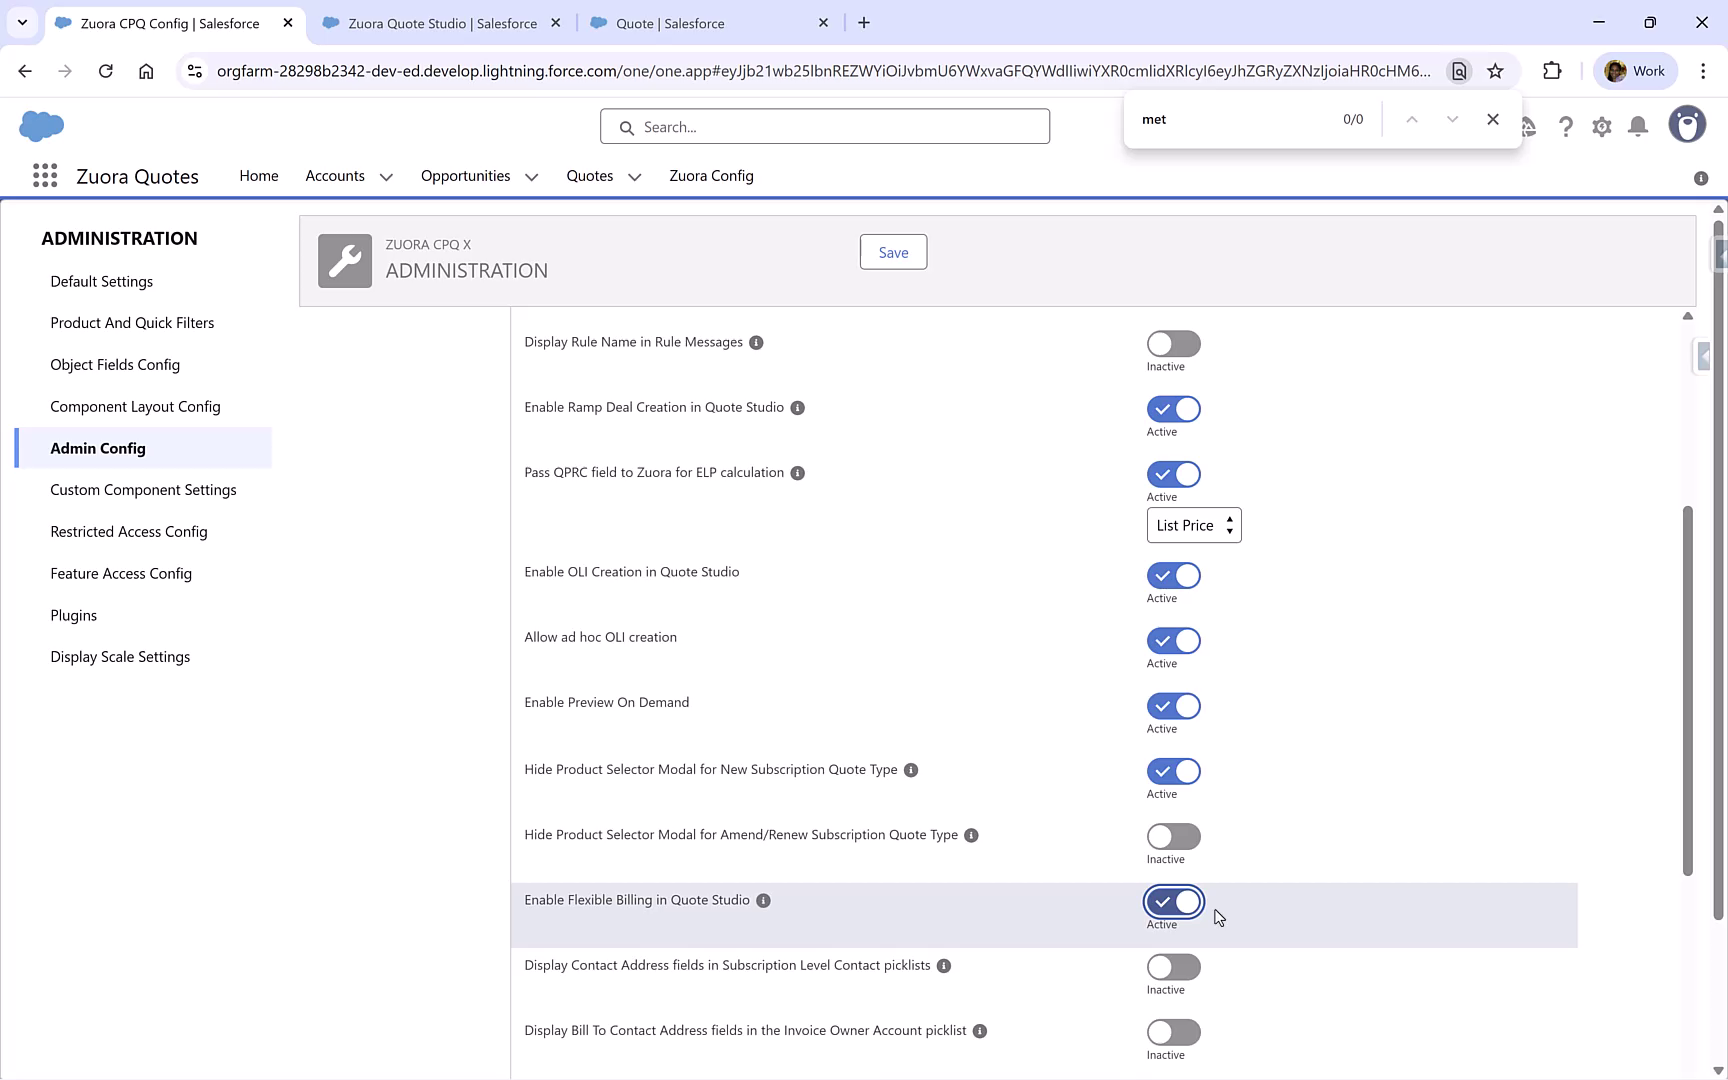Enable Display Rule Name in Rule Messages
The width and height of the screenshot is (1728, 1080).
pos(1173,343)
